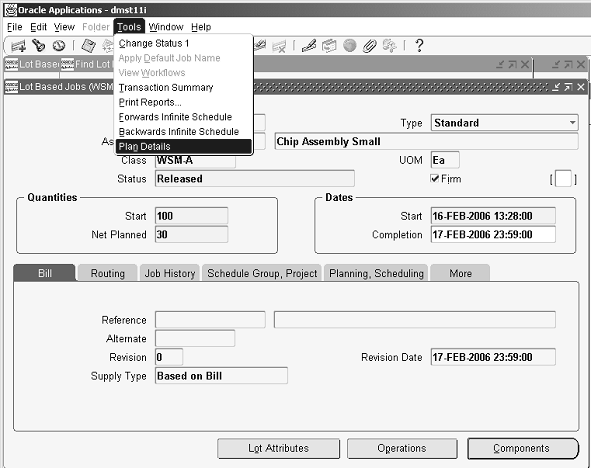Click the Reference description field
This screenshot has width=591, height=468.
(415, 320)
